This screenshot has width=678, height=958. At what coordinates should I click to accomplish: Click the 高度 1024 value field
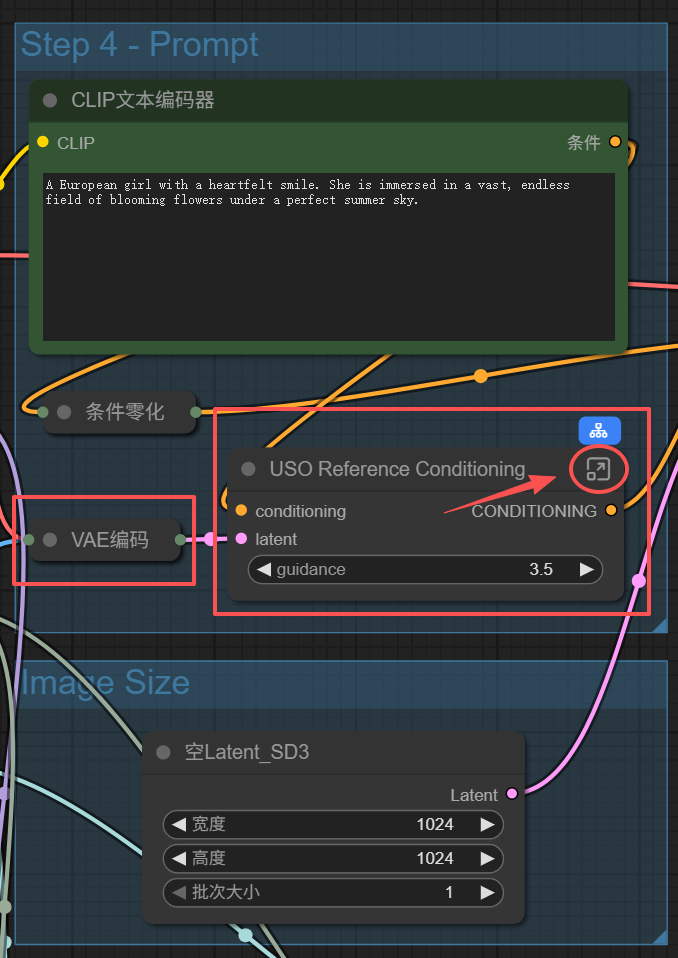coord(333,858)
